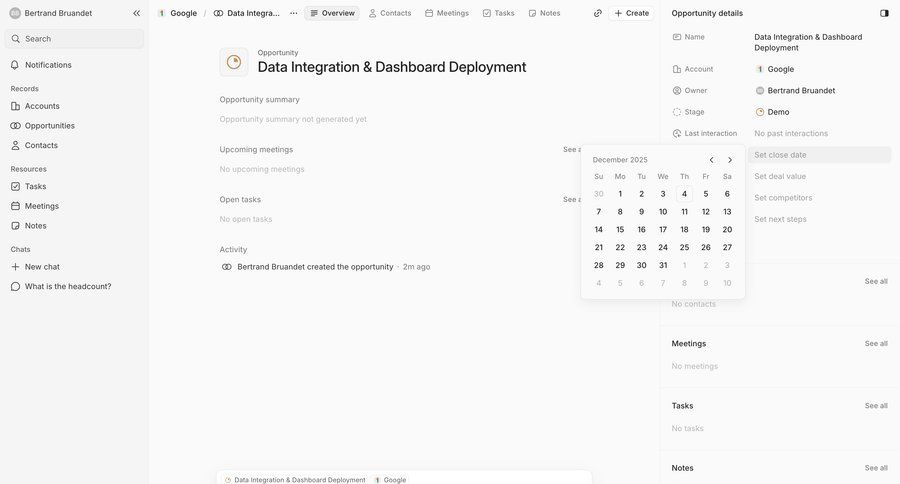Click the opportunity stage icon beside title

tap(234, 62)
